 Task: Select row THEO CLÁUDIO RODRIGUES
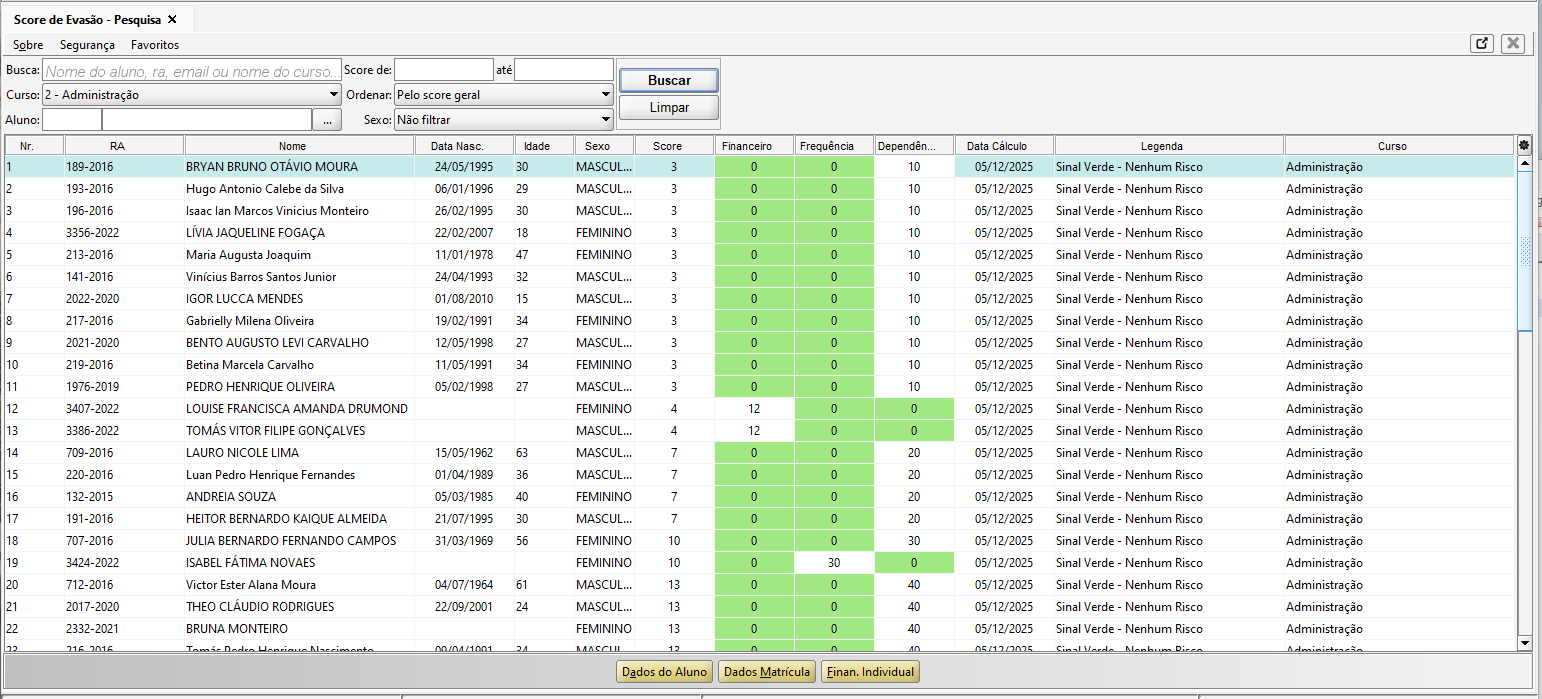tap(760, 607)
